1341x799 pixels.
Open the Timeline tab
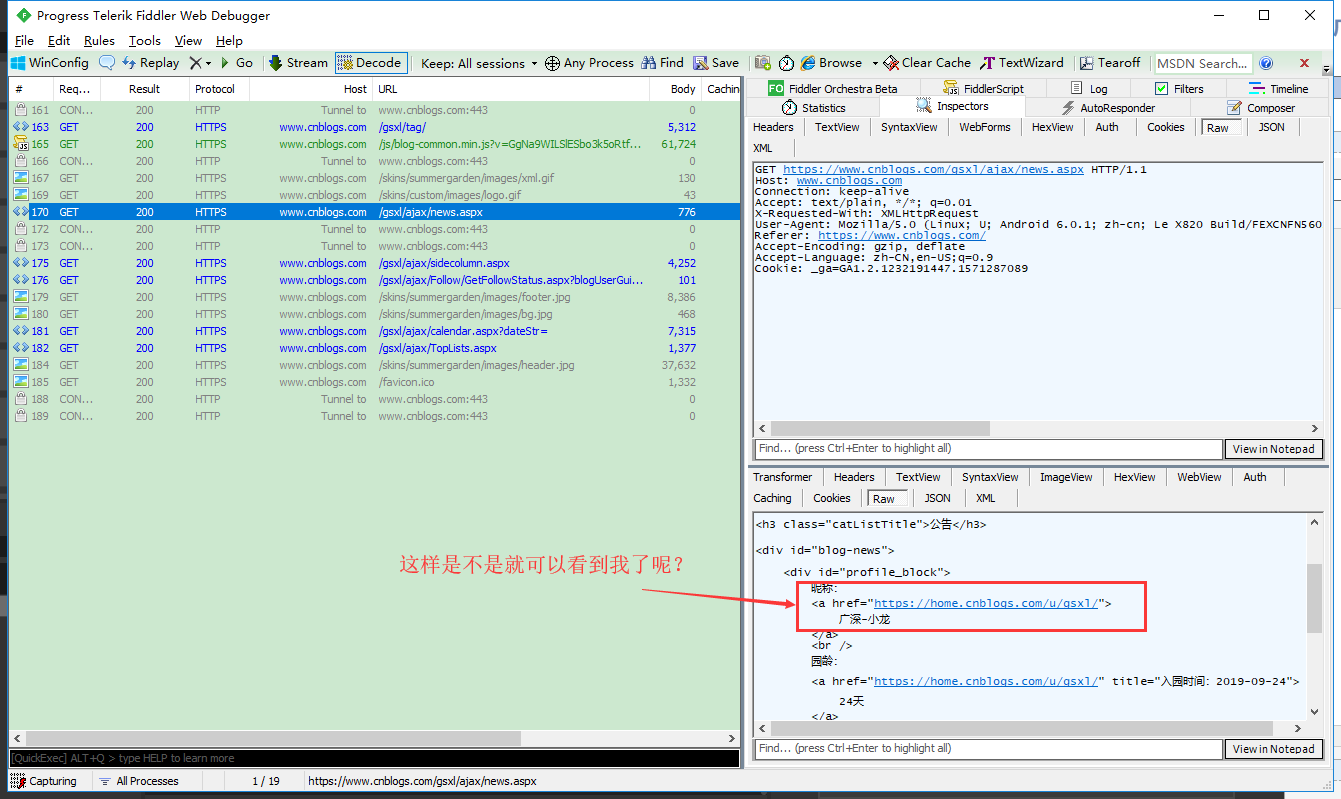1279,89
